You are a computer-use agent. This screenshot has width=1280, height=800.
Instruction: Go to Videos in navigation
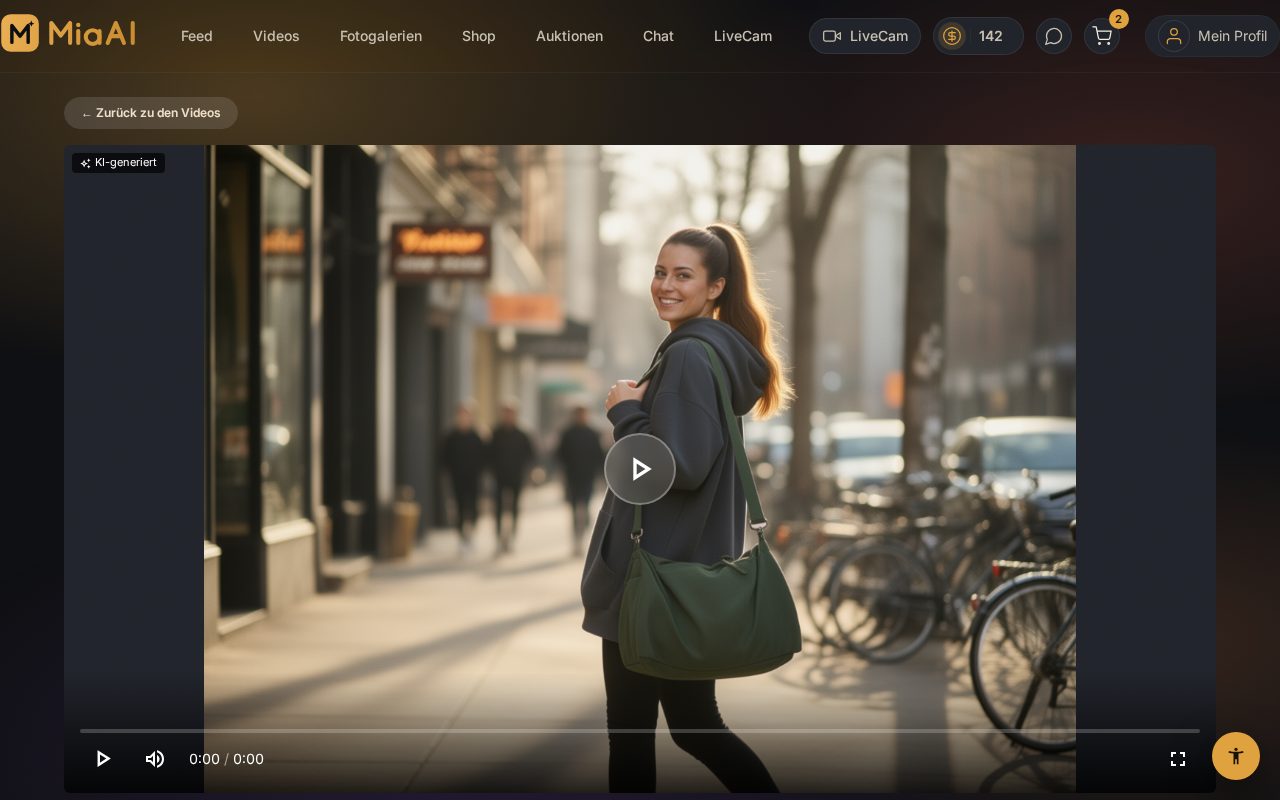coord(276,36)
